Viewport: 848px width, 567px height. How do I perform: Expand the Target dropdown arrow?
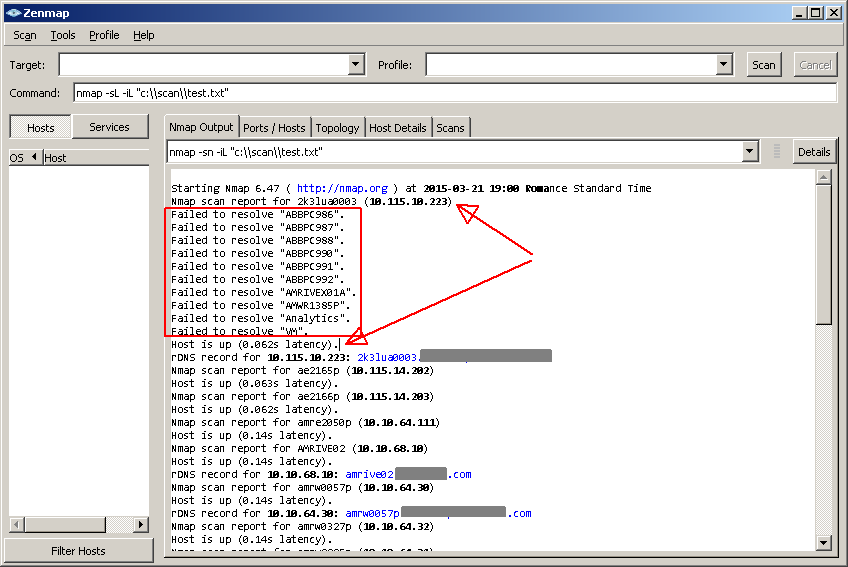click(355, 65)
